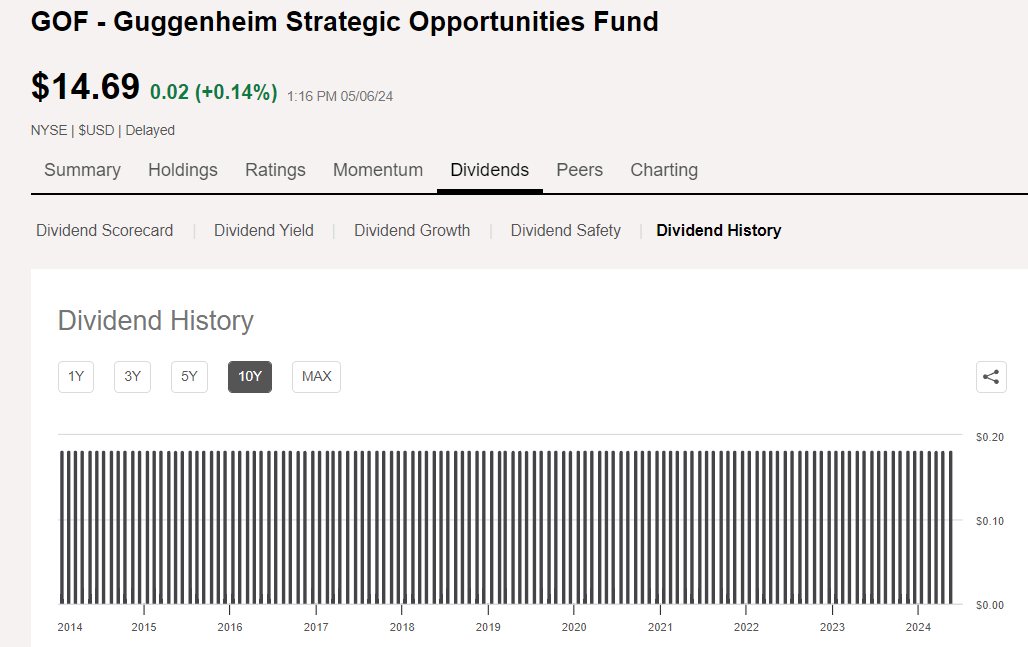The height and width of the screenshot is (647, 1028).
Task: Go to the Ratings section
Action: tap(275, 170)
